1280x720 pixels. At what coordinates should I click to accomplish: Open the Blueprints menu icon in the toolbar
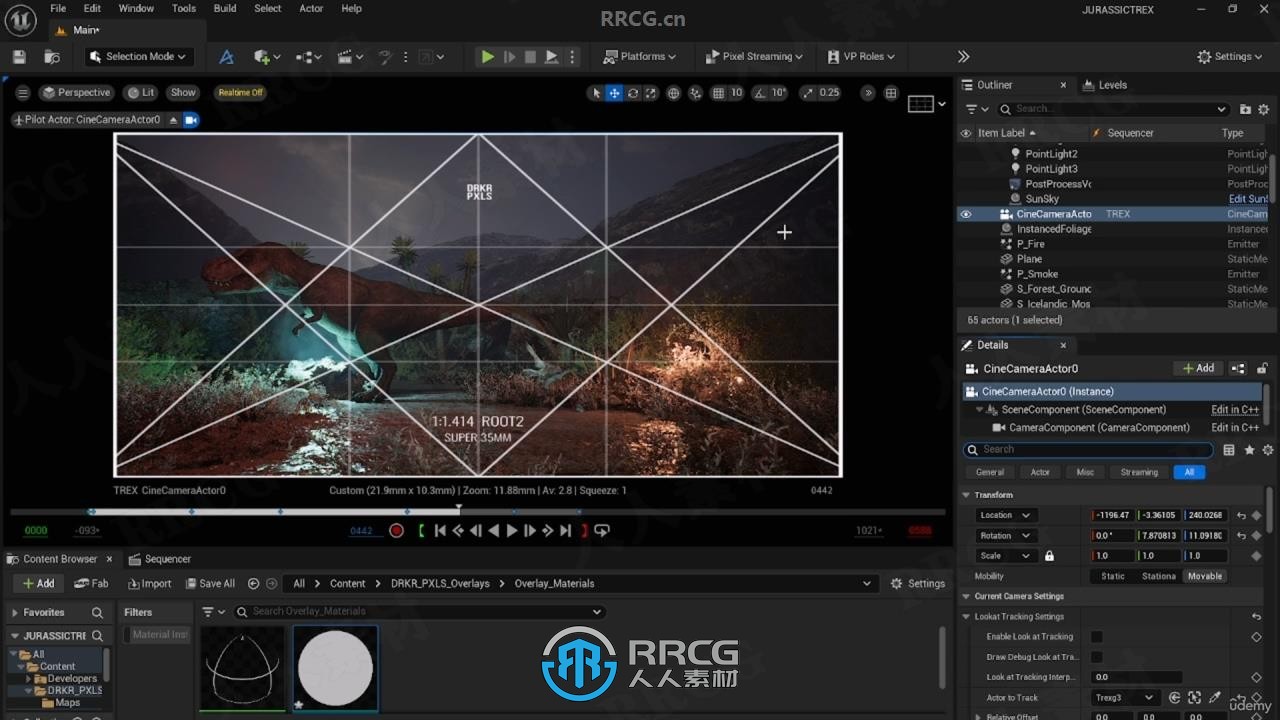coord(306,57)
